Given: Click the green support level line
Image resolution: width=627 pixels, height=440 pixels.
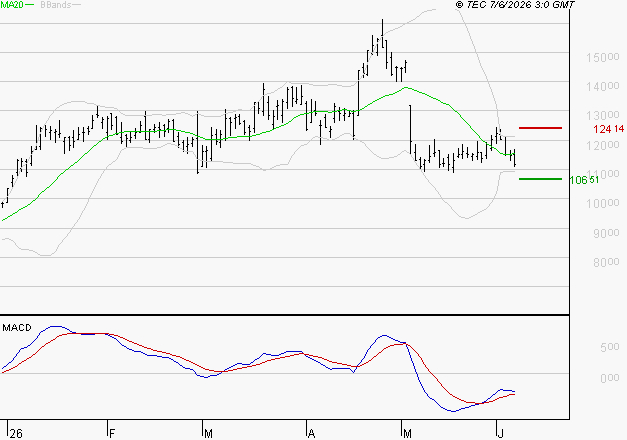Looking at the screenshot, I should [540, 179].
